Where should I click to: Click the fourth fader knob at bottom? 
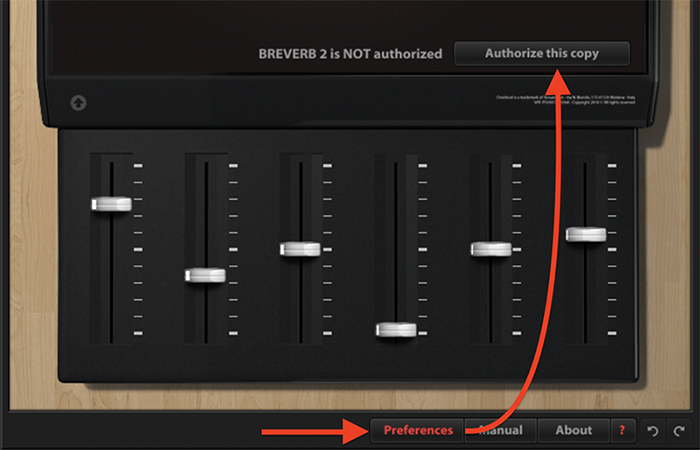point(396,330)
